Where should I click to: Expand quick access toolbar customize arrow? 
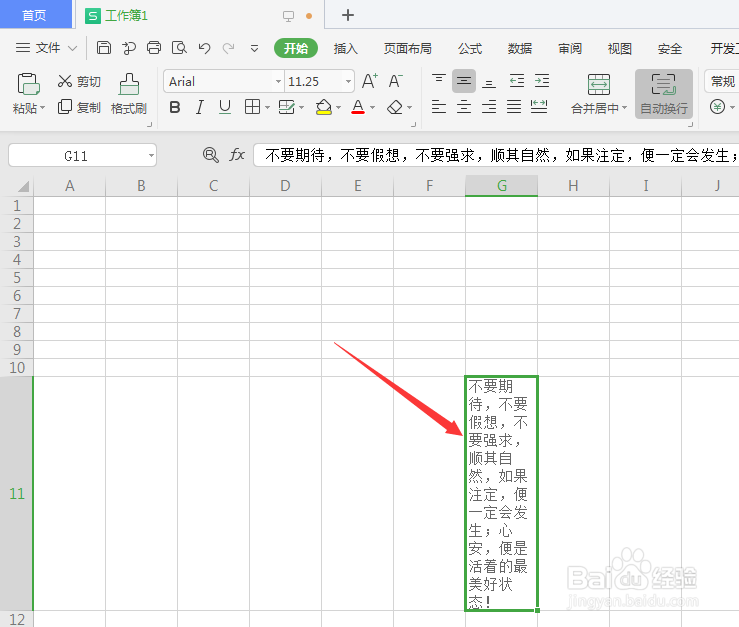point(254,48)
